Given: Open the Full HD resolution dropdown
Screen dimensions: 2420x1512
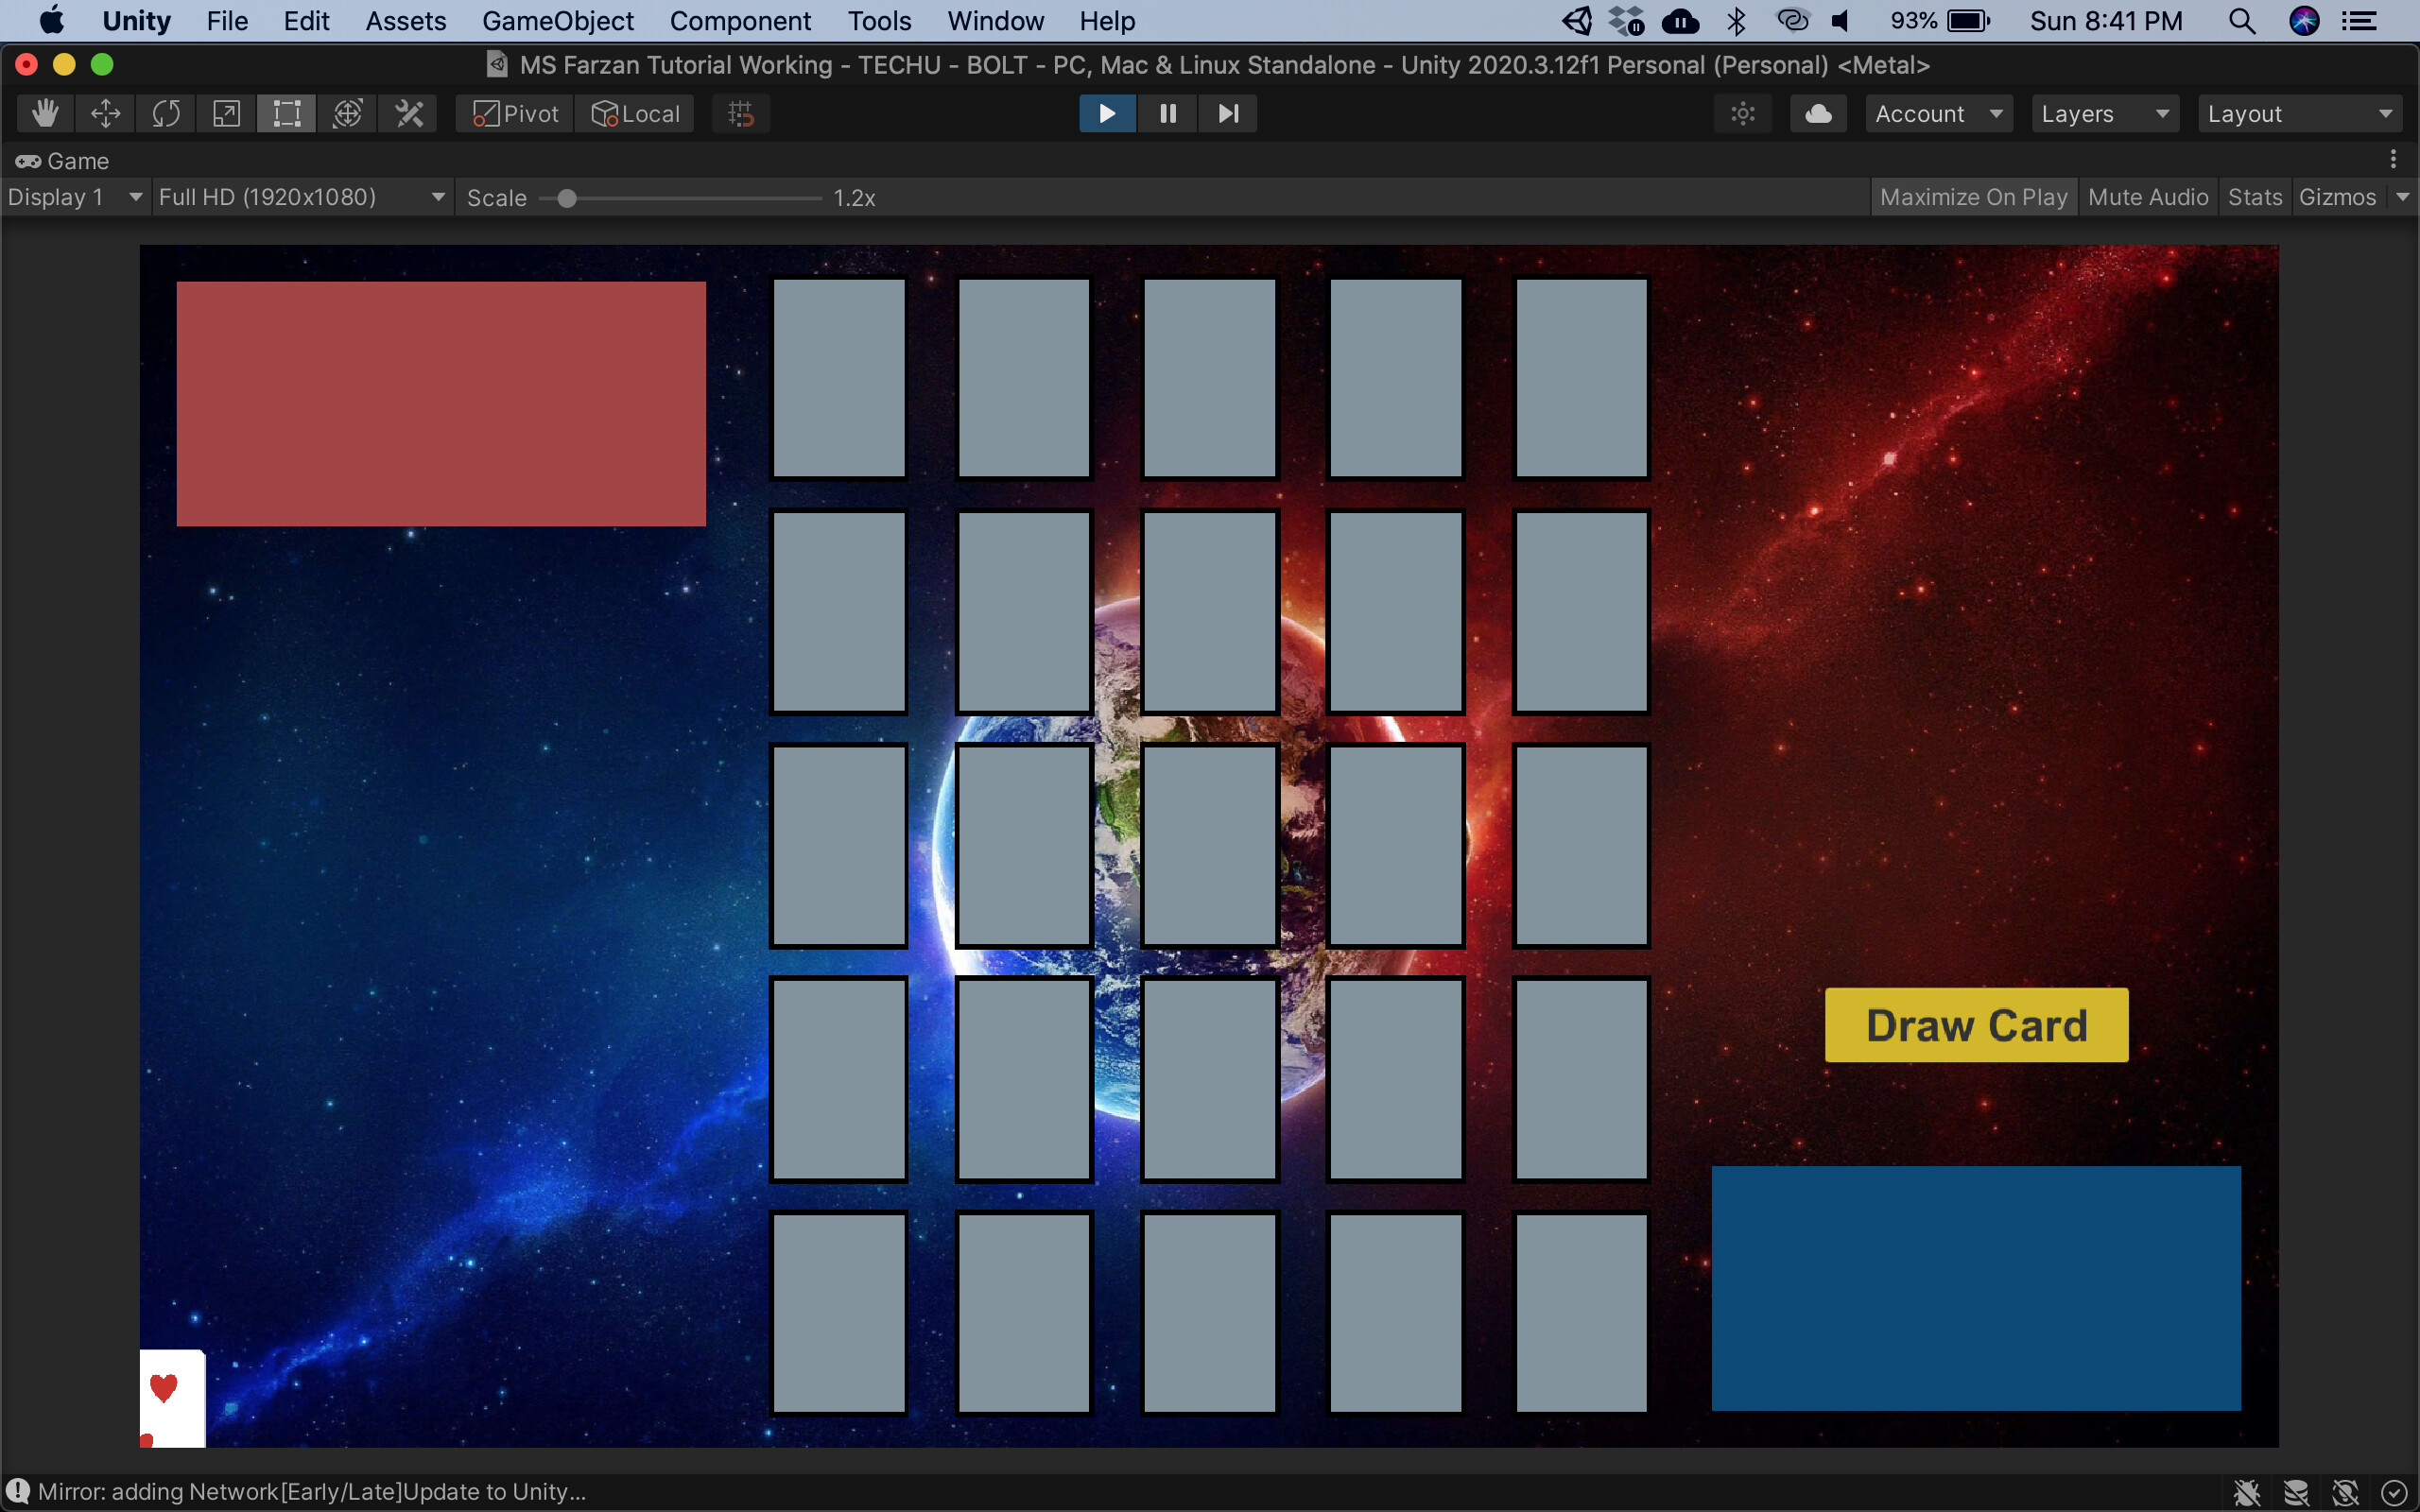Looking at the screenshot, I should click(300, 196).
